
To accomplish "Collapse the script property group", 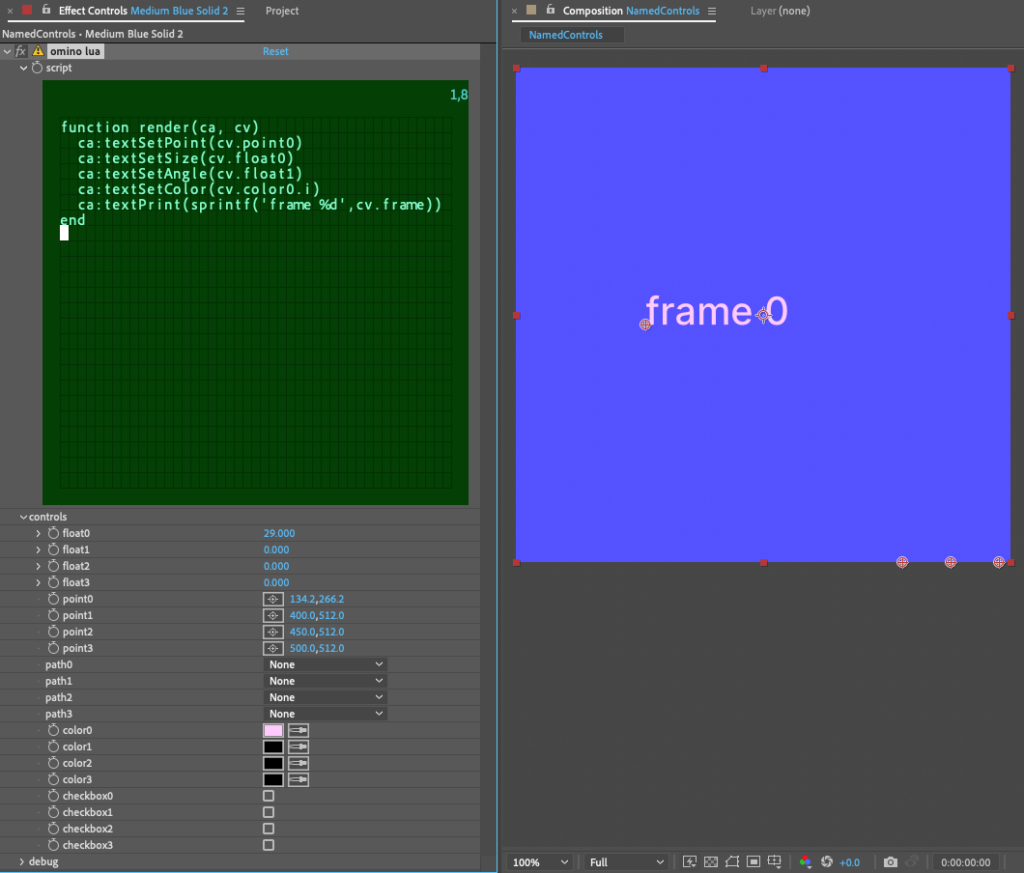I will 24,68.
